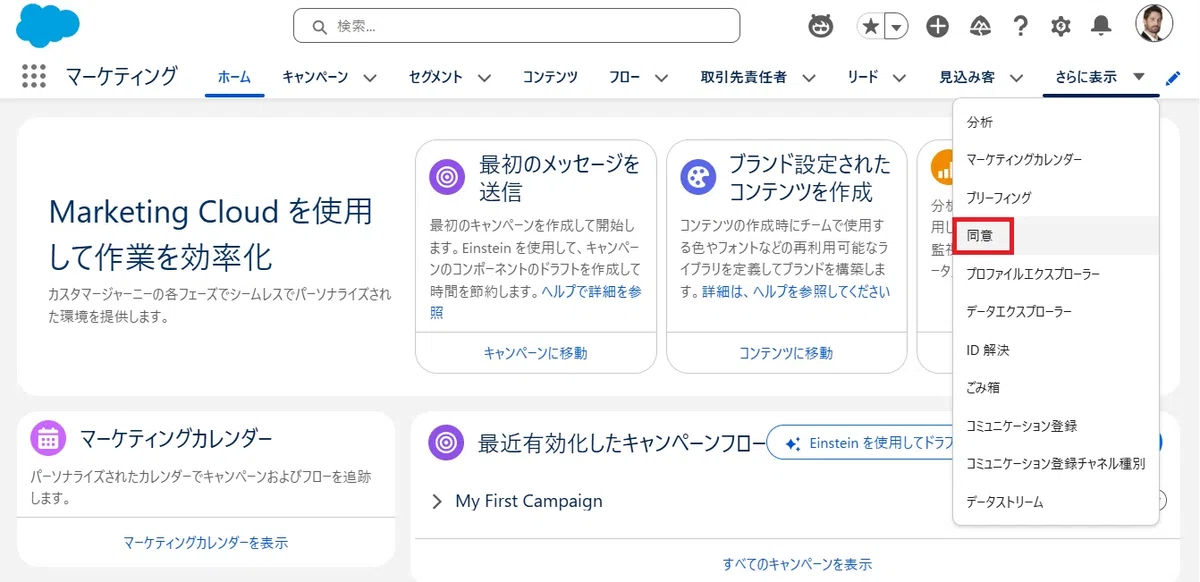Open the キャンペーン tab

(x=314, y=77)
